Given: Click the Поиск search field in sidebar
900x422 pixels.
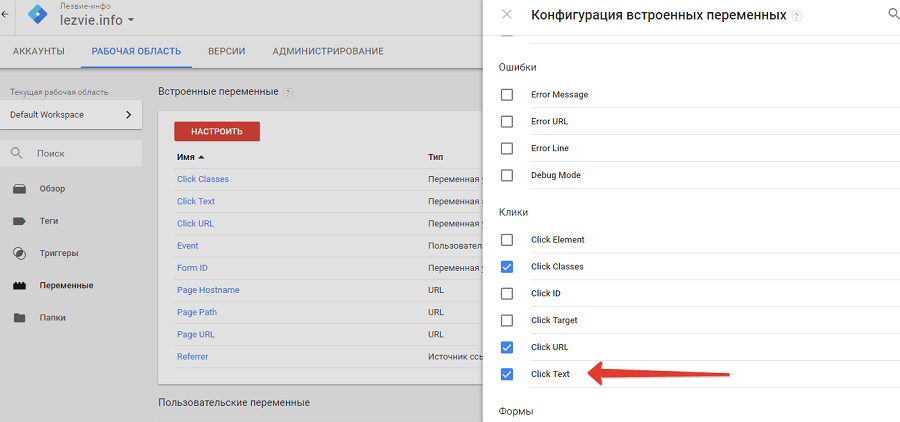Looking at the screenshot, I should pos(80,154).
